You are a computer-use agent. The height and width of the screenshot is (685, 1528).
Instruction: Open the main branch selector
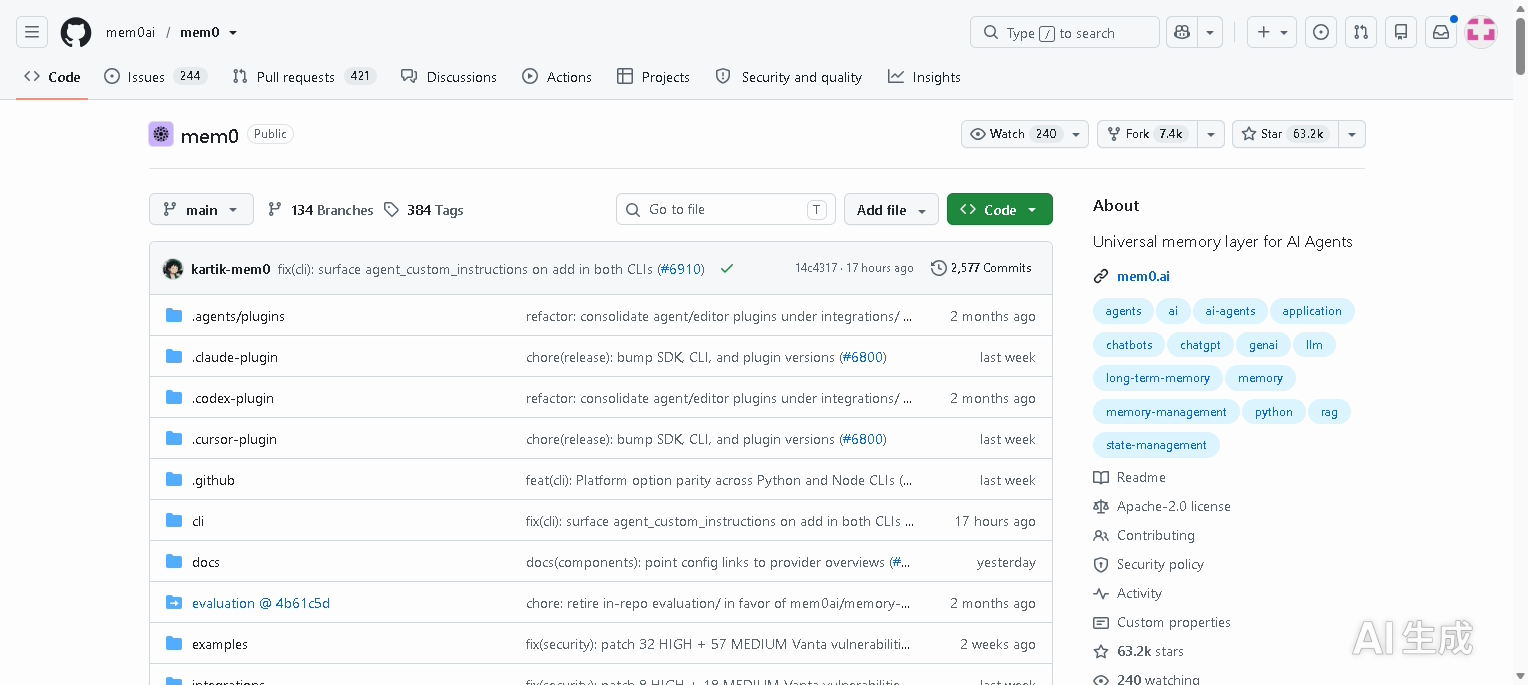[x=201, y=210]
